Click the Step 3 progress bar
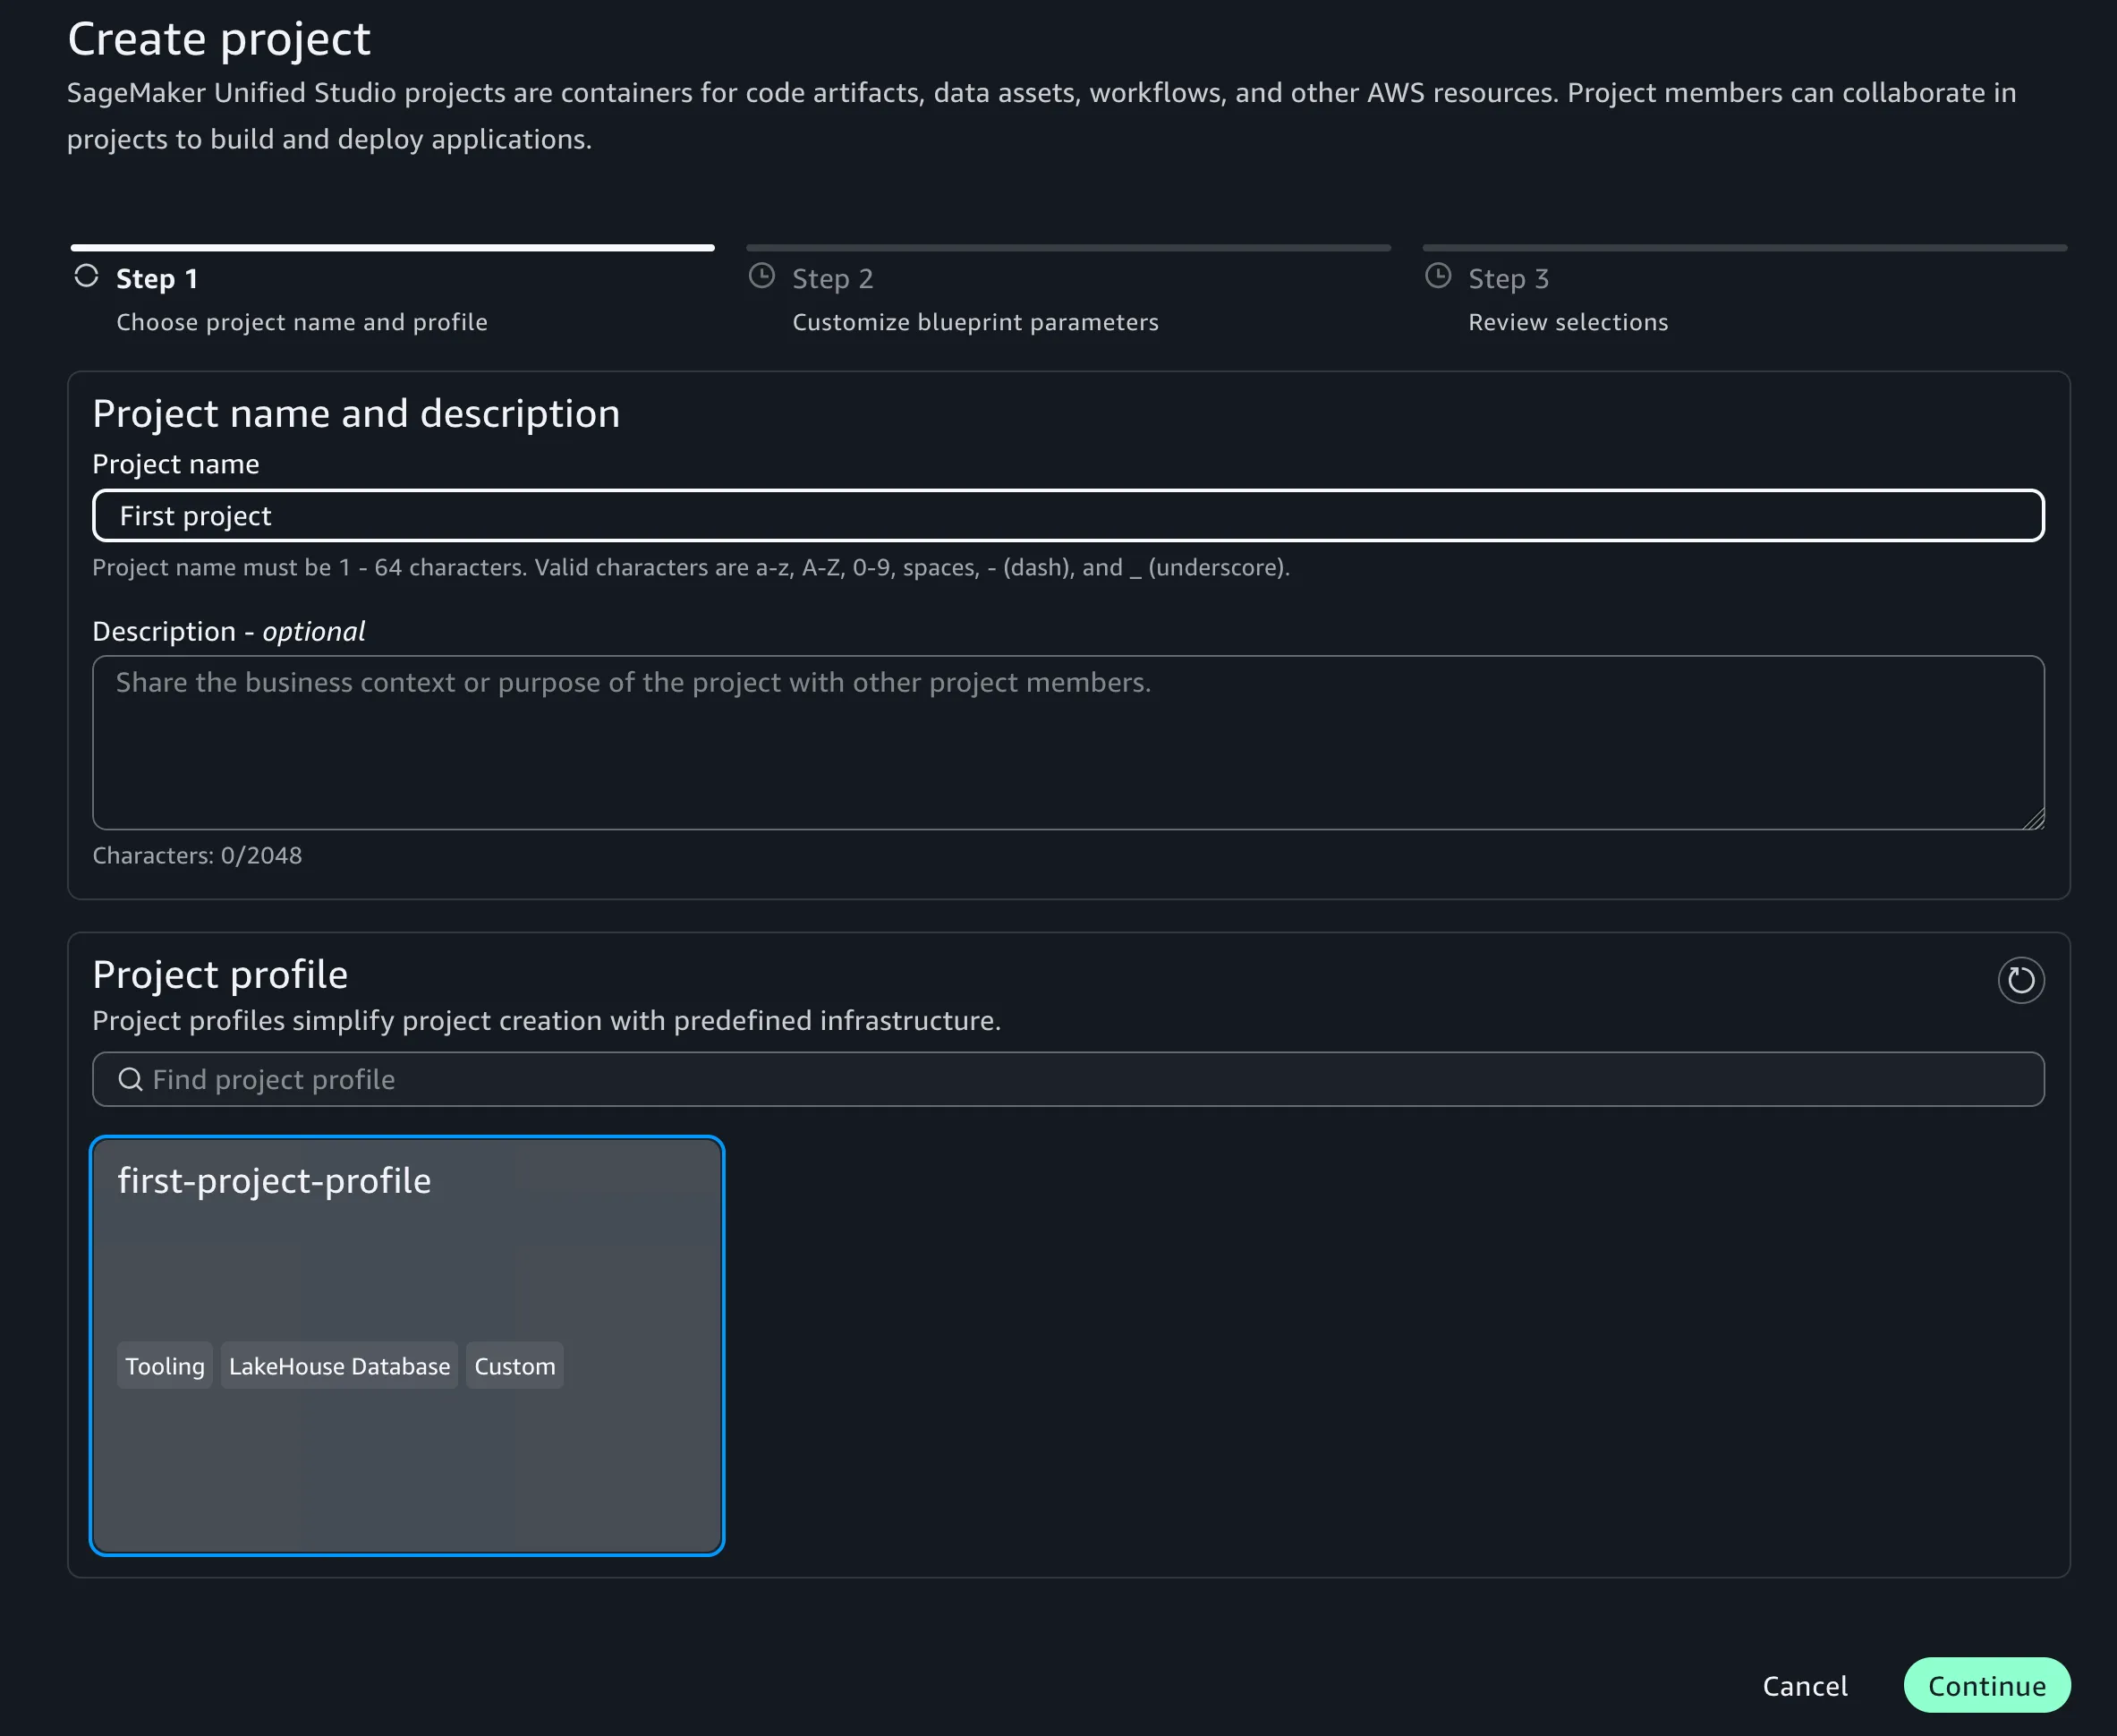 1744,247
